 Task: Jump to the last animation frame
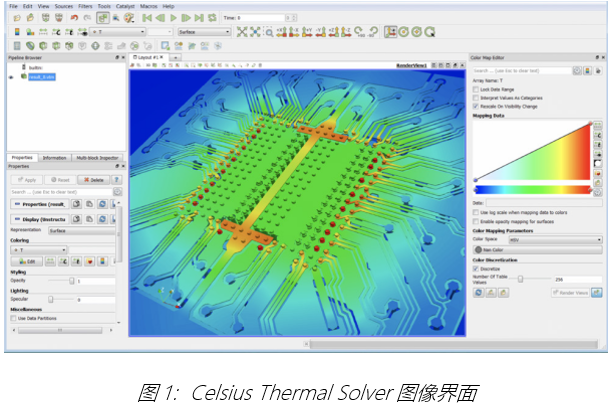tap(198, 18)
